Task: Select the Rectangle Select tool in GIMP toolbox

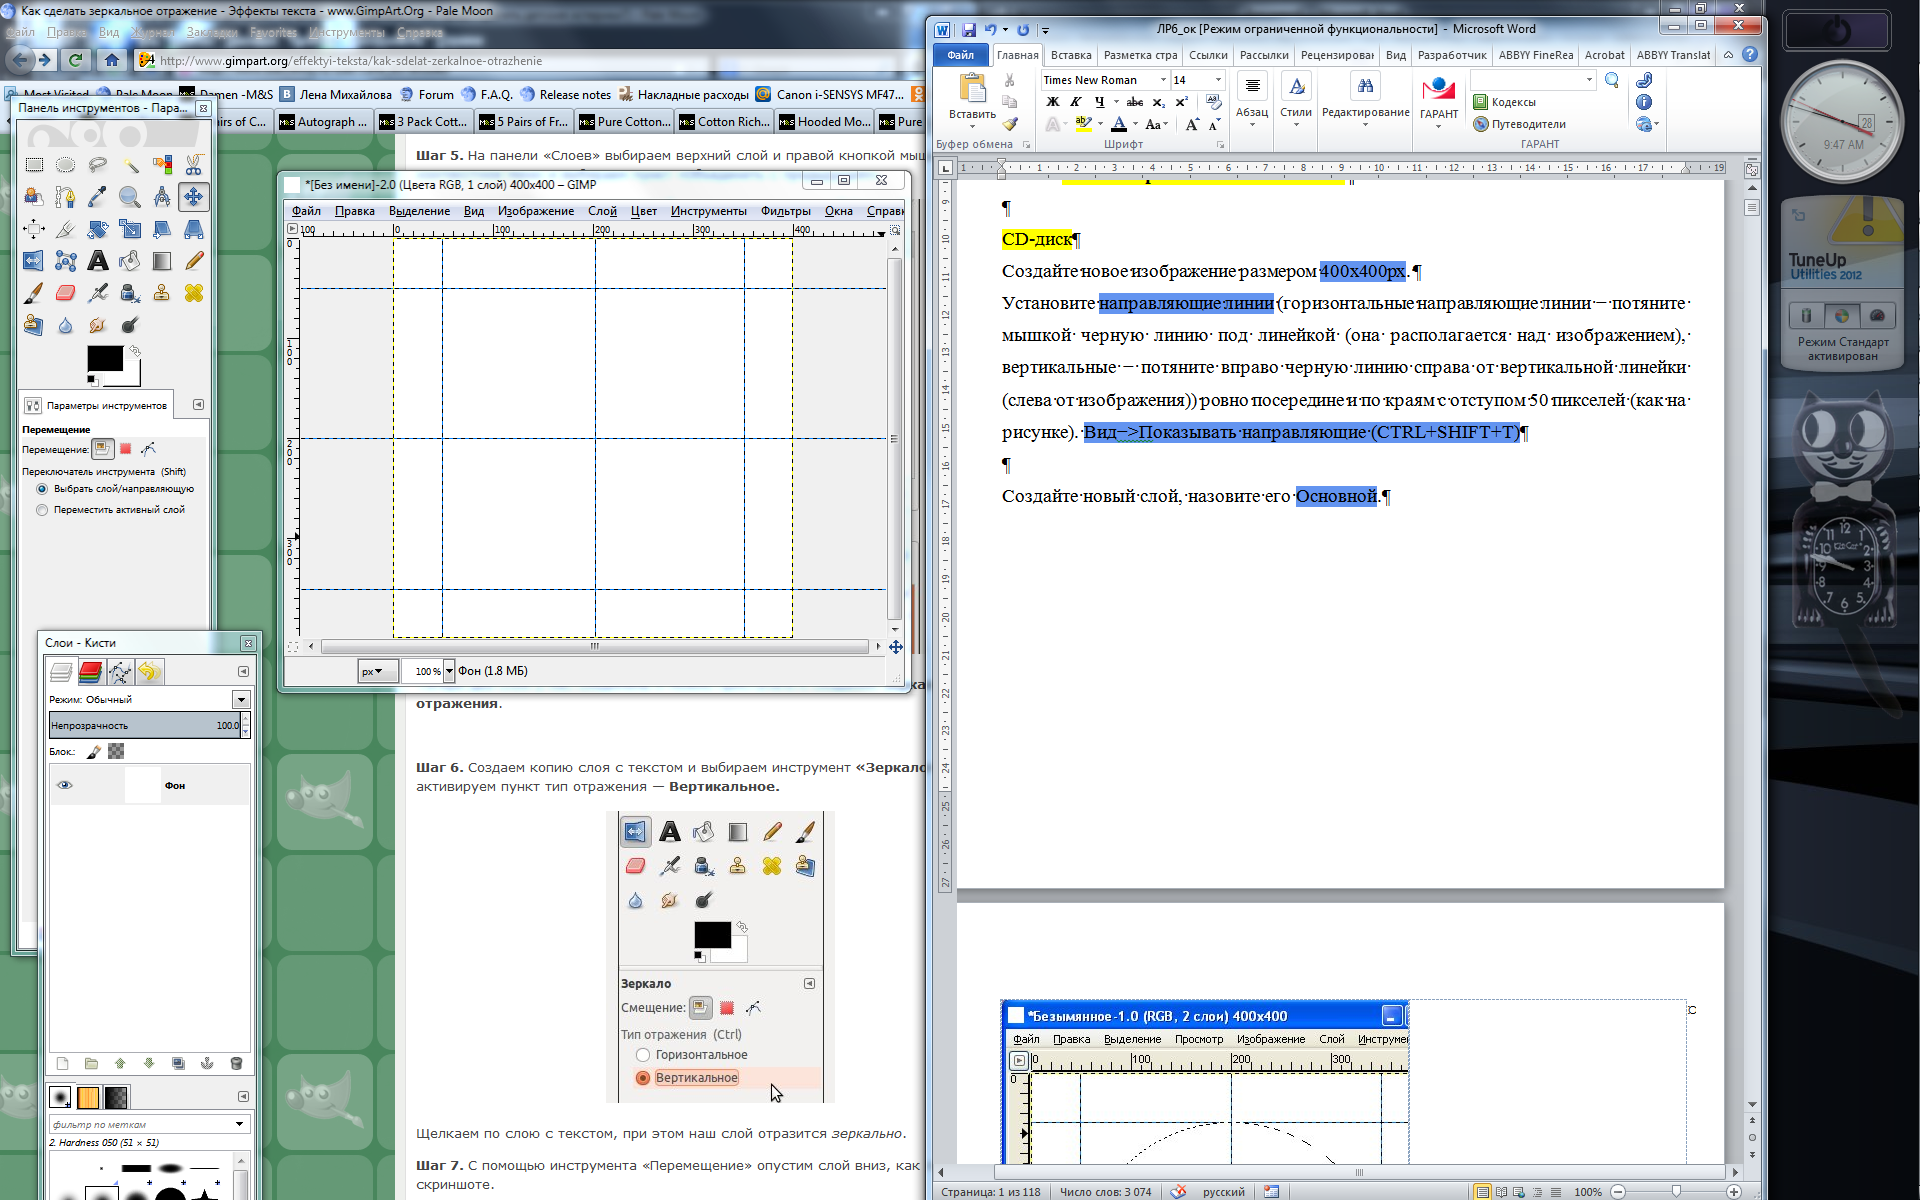Action: 34,164
